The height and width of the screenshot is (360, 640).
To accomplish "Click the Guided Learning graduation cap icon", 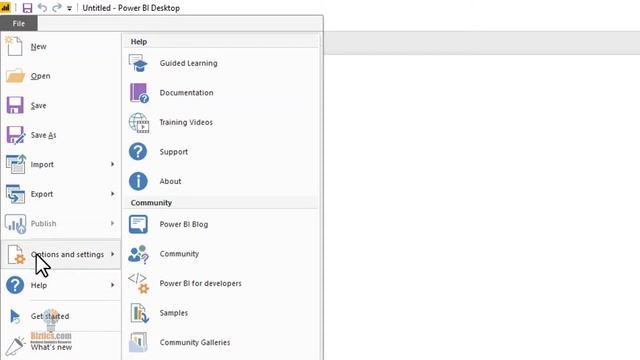I will tap(138, 63).
